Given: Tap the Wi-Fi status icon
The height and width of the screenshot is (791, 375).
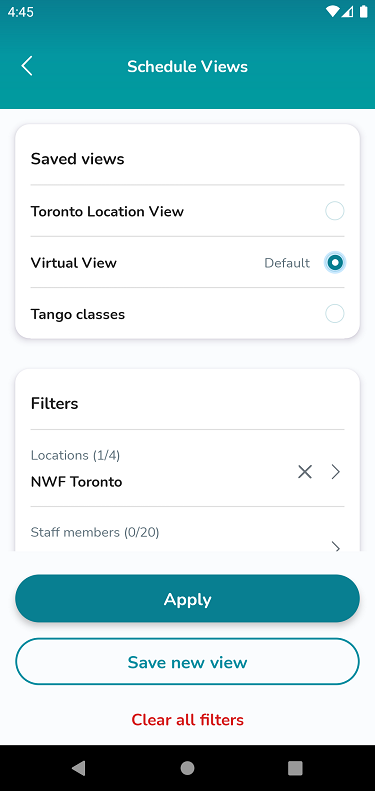Looking at the screenshot, I should pos(333,12).
